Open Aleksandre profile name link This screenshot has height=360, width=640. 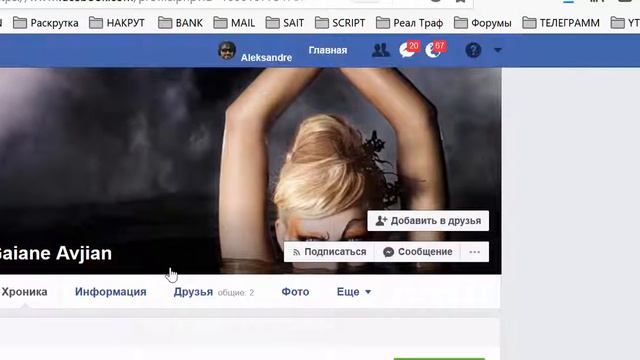point(266,58)
